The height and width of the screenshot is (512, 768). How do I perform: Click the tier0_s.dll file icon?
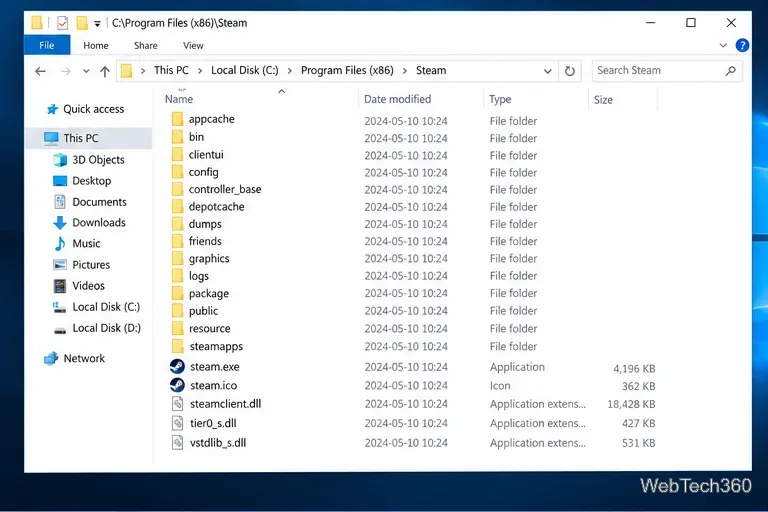click(177, 423)
